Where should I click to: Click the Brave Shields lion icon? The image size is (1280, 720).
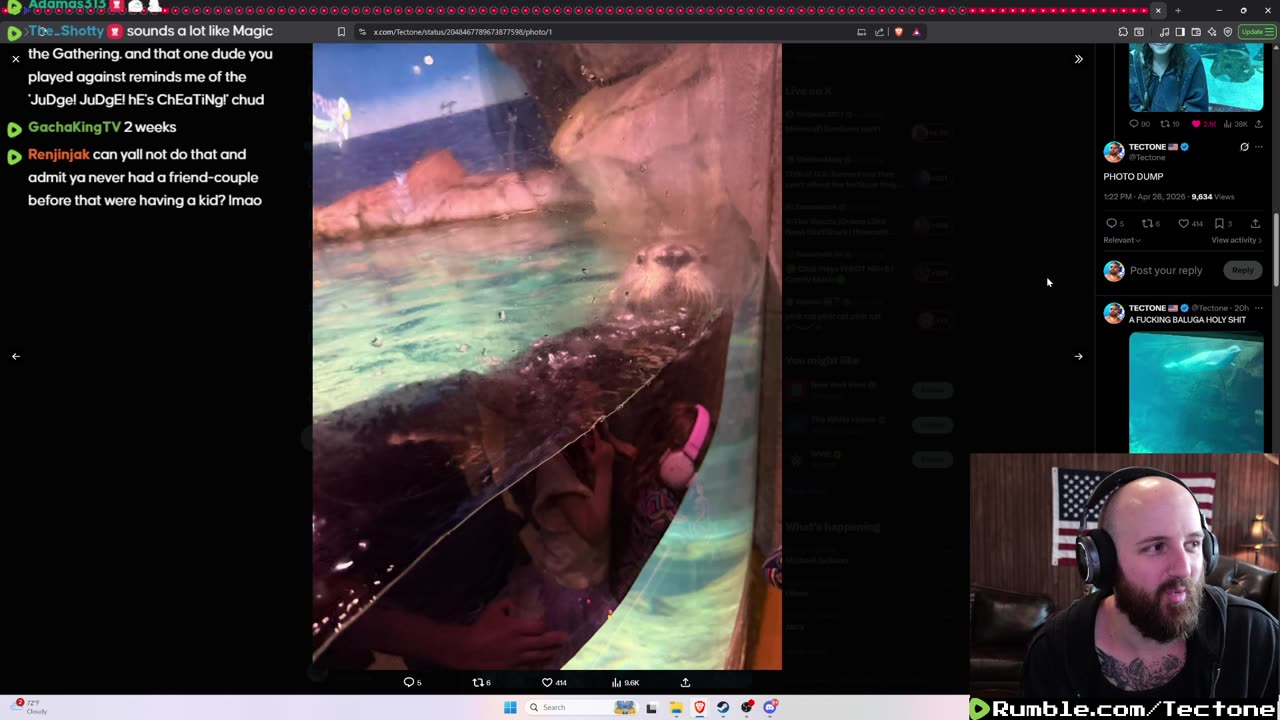coord(899,32)
